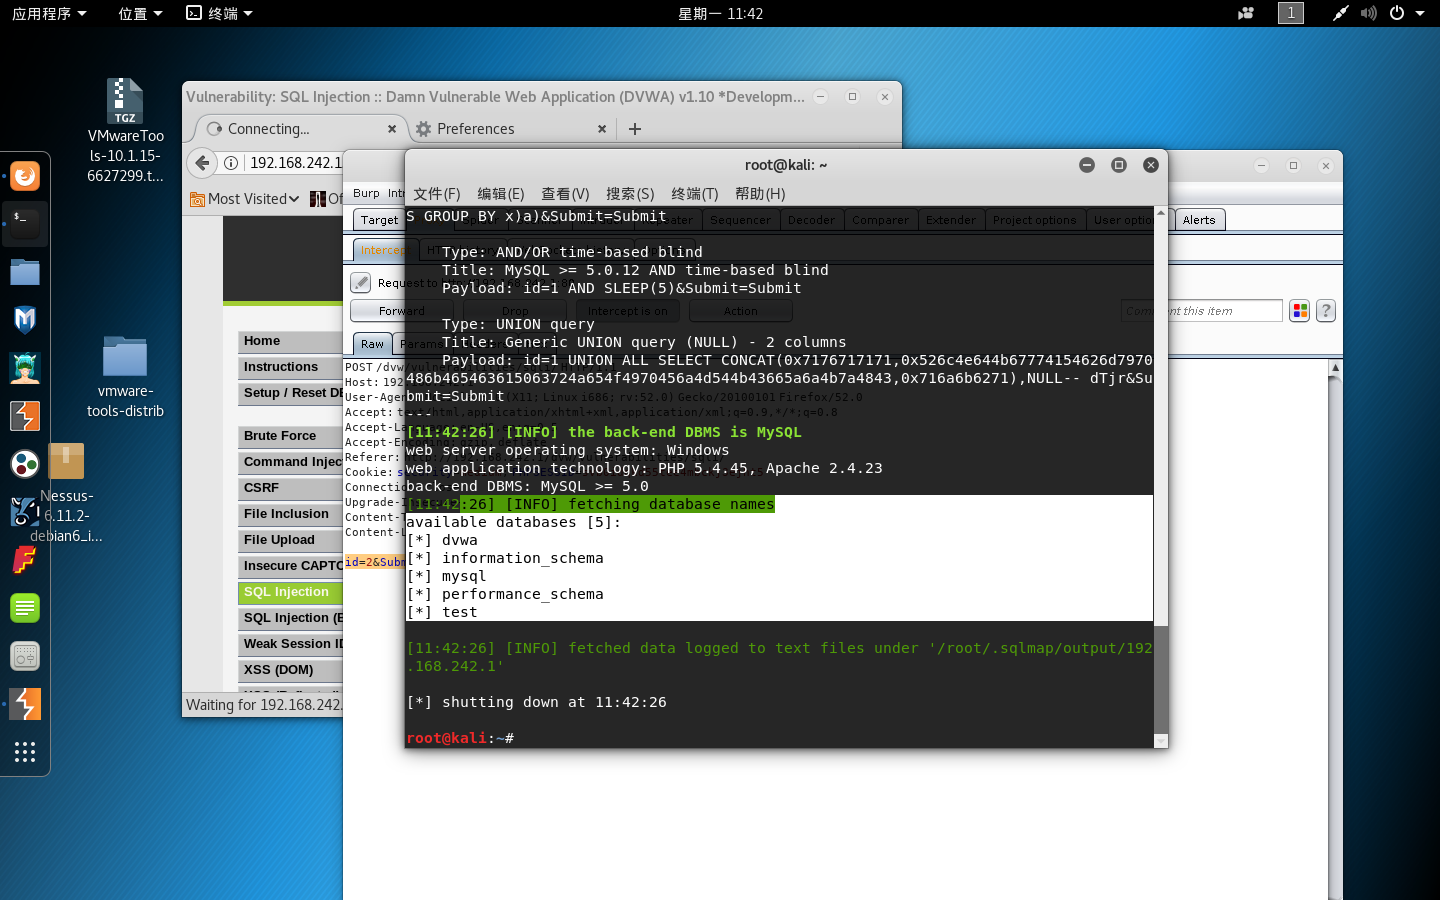Image resolution: width=1440 pixels, height=900 pixels.
Task: Click the pencil edit icon in Burp Intercept
Action: [x=361, y=283]
